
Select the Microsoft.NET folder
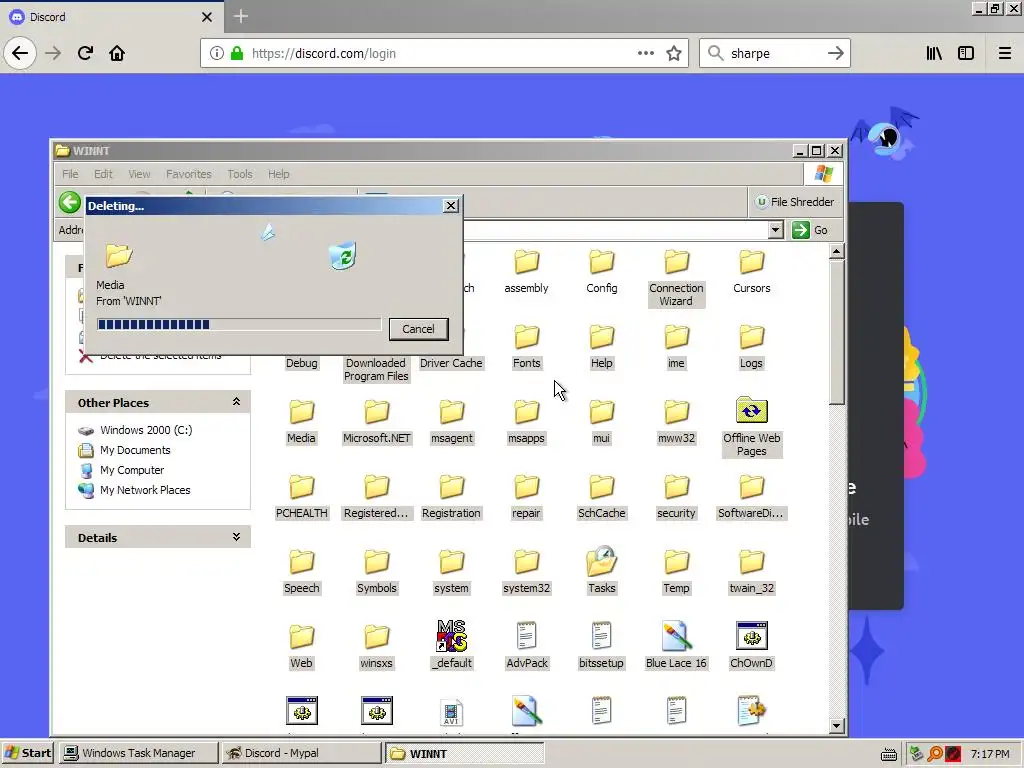pos(377,422)
